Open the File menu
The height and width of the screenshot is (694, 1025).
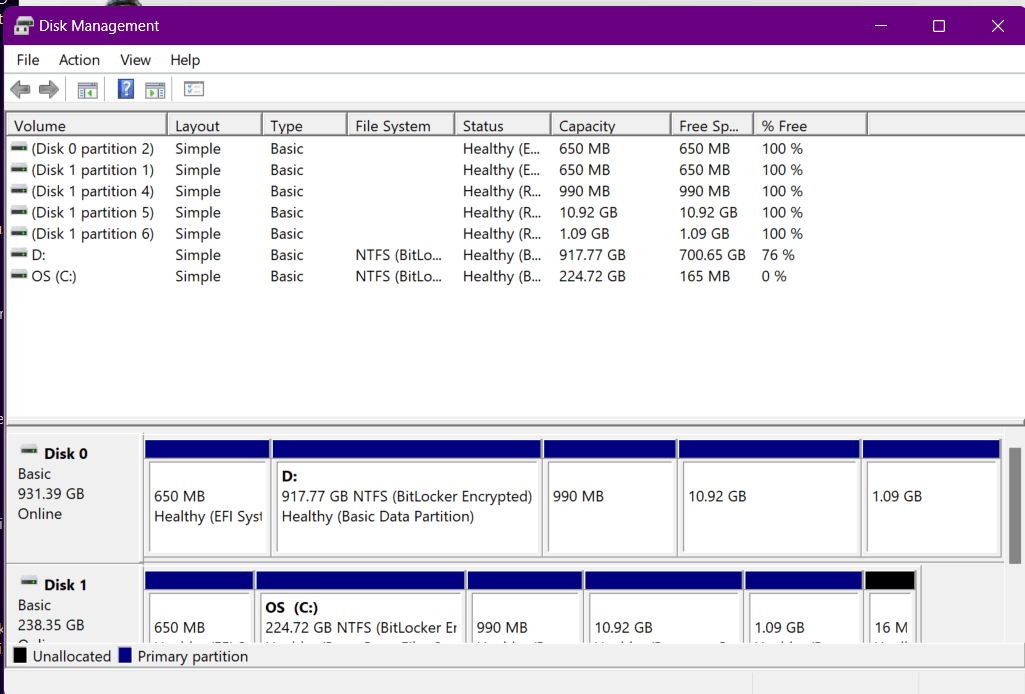28,60
